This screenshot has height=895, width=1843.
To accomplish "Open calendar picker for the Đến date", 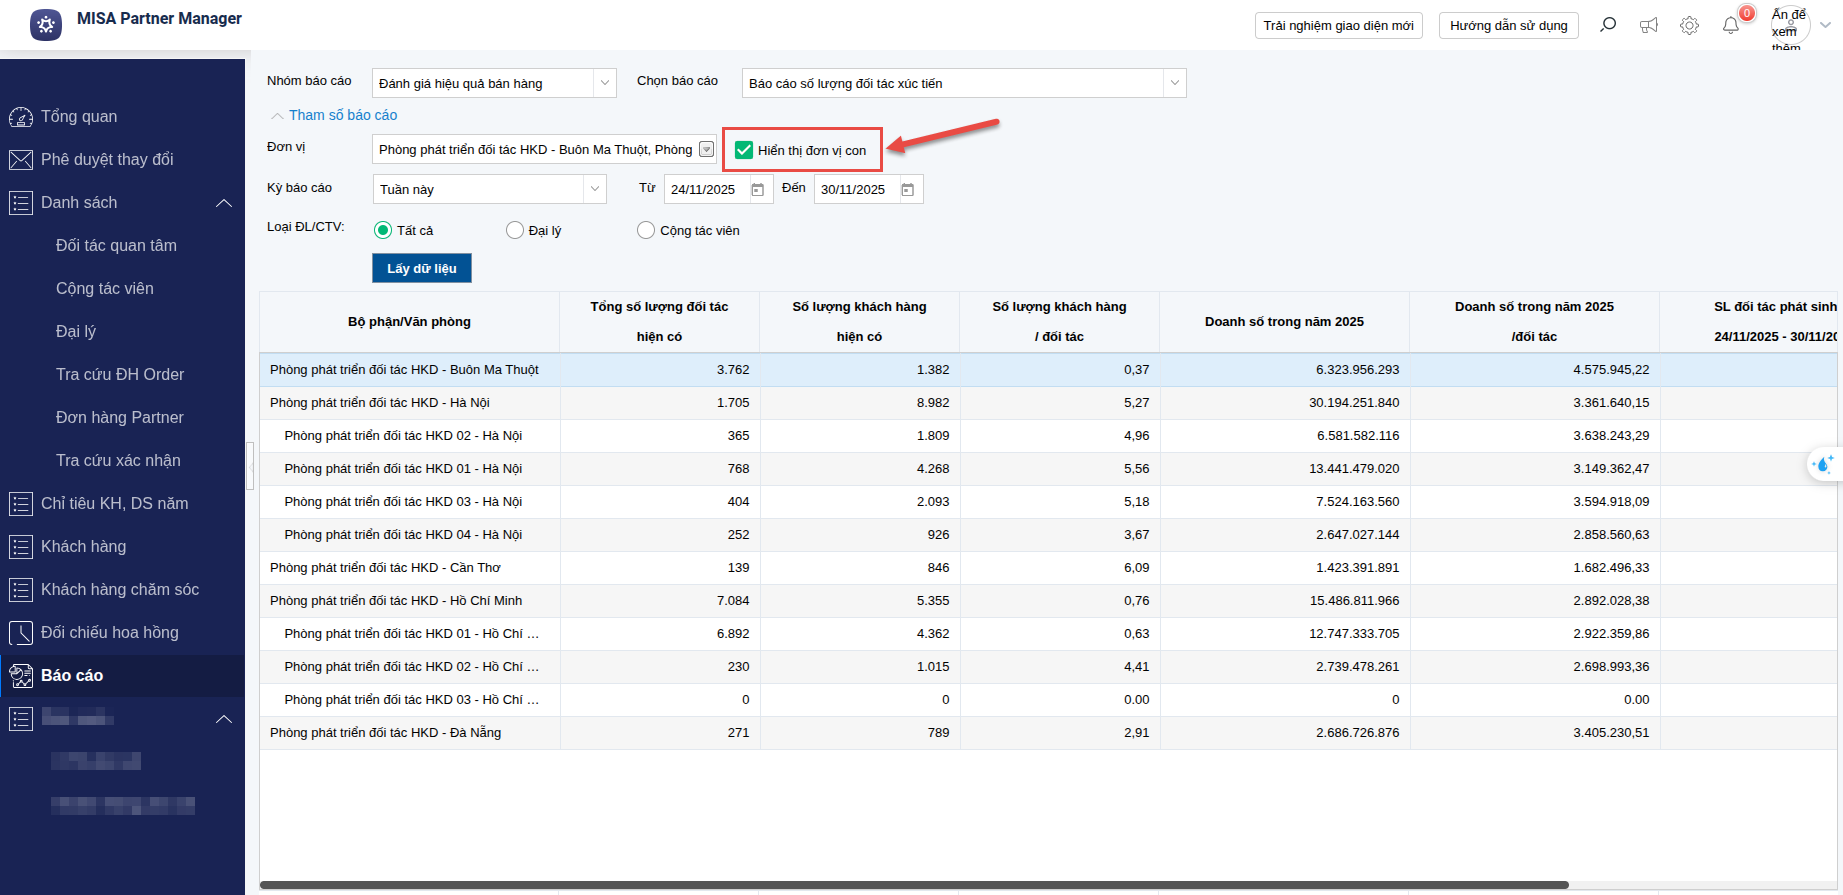I will click(x=908, y=190).
